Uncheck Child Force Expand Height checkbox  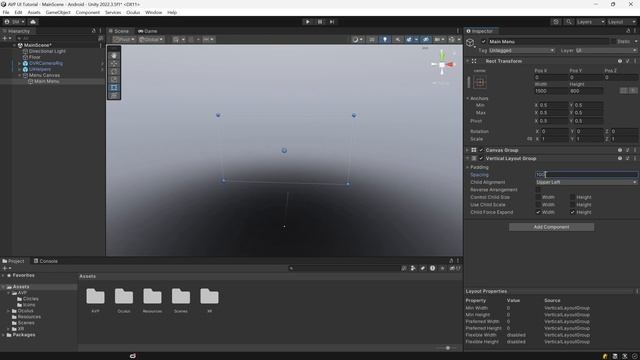pyautogui.click(x=572, y=212)
